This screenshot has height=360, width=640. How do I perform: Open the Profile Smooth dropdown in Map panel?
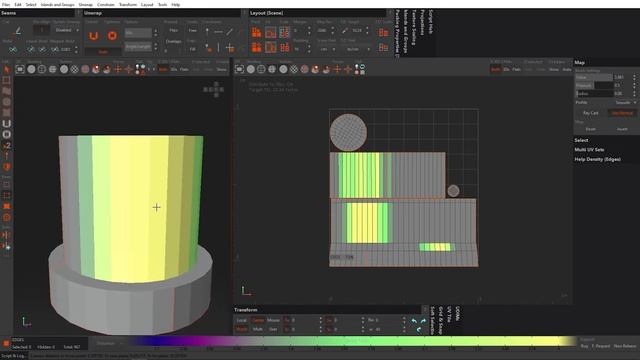click(x=626, y=102)
